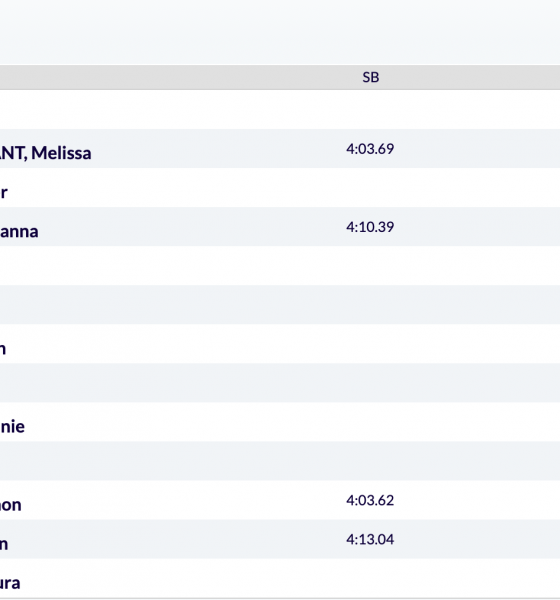
Task: Click the empty SB cell below 4:03.69
Action: point(370,188)
